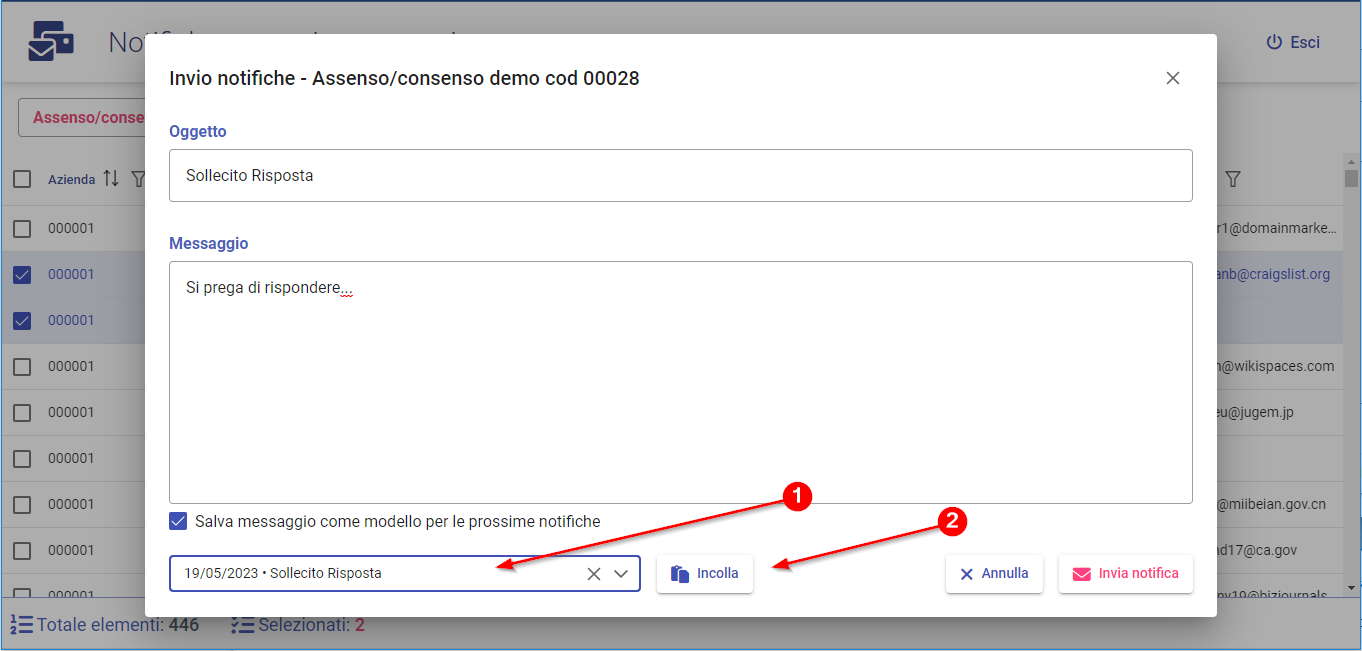Click the table vertical scrollbar thumb
Viewport: 1362px width, 651px height.
(x=1351, y=179)
